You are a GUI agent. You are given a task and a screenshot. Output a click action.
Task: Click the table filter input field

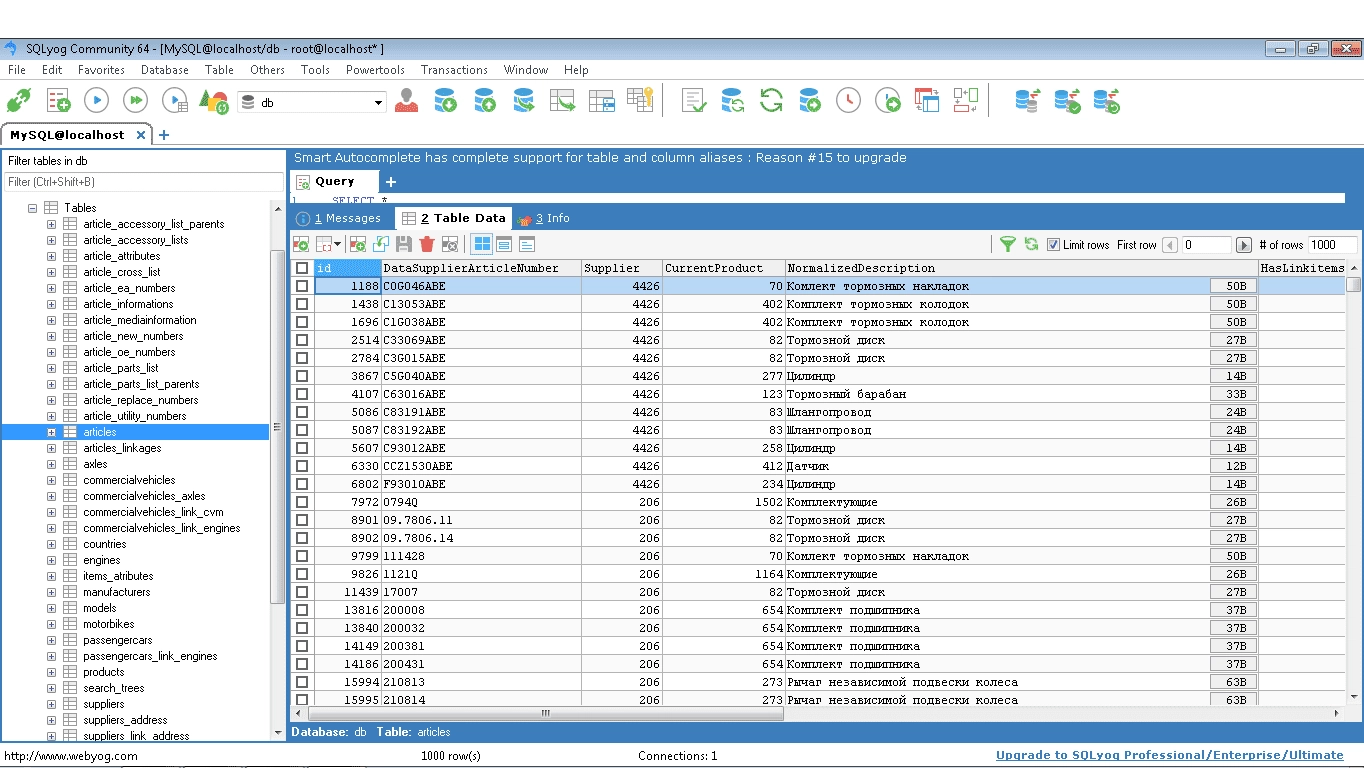point(144,182)
